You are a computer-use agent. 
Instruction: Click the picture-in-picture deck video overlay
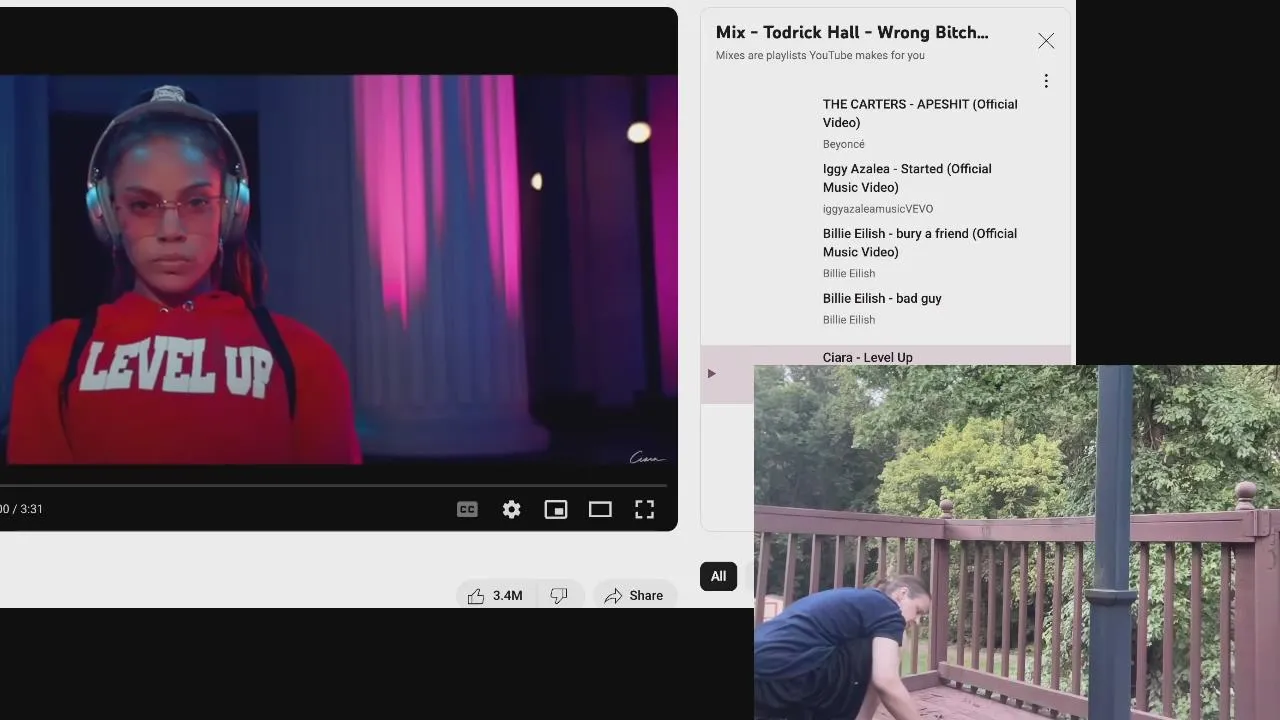(1017, 542)
